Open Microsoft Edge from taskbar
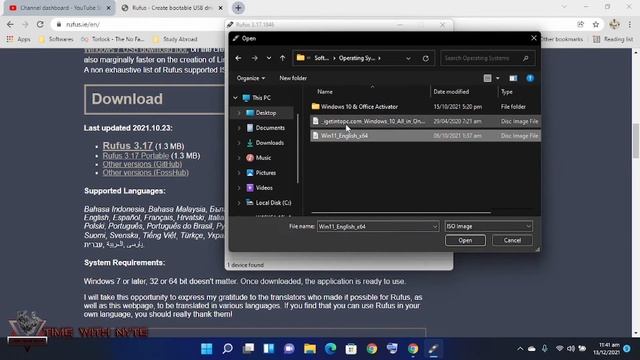The height and width of the screenshot is (360, 640). [x=331, y=349]
